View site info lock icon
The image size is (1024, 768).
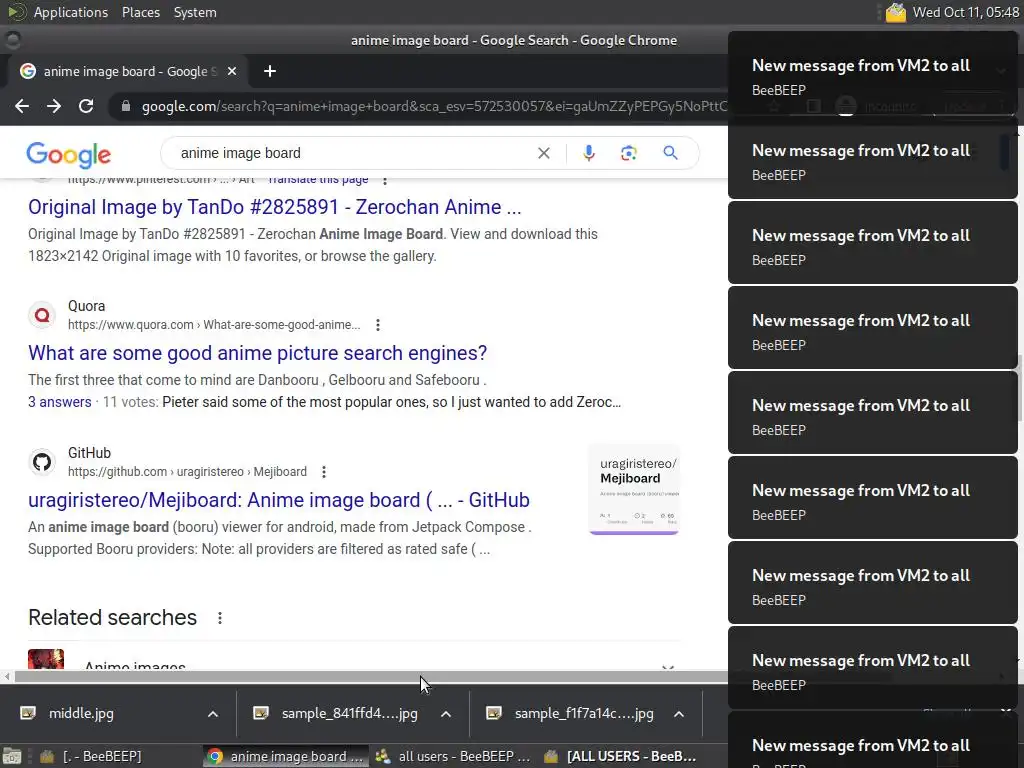tap(126, 106)
